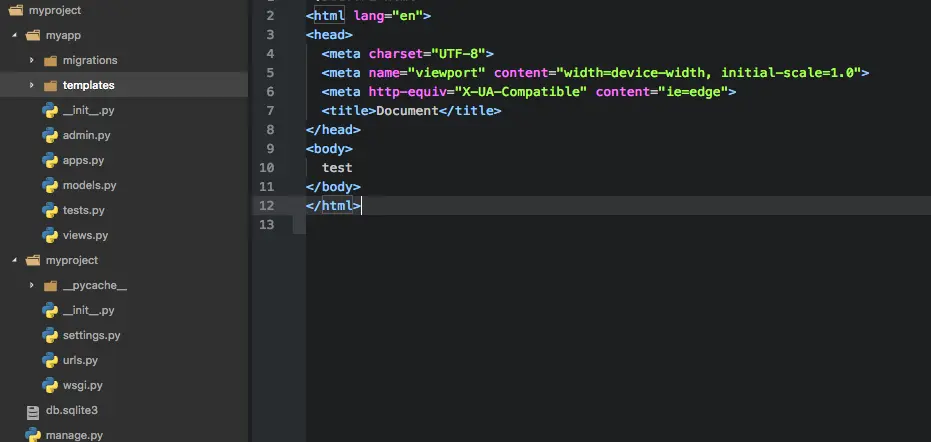This screenshot has width=931, height=442.
Task: Click line number 5 in the gutter
Action: [270, 72]
